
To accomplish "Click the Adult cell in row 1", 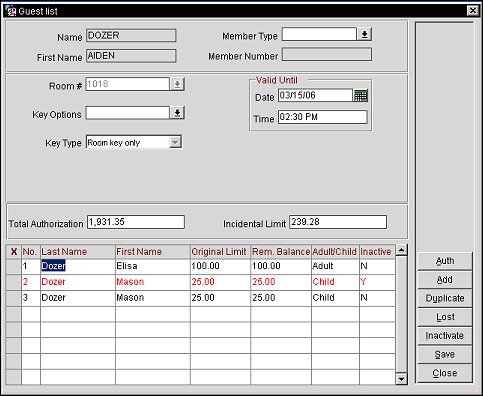I will (335, 266).
